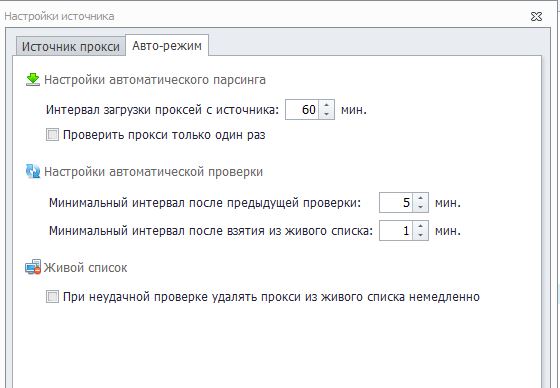
Task: Decrease interval after taking from live list
Action: [420, 235]
